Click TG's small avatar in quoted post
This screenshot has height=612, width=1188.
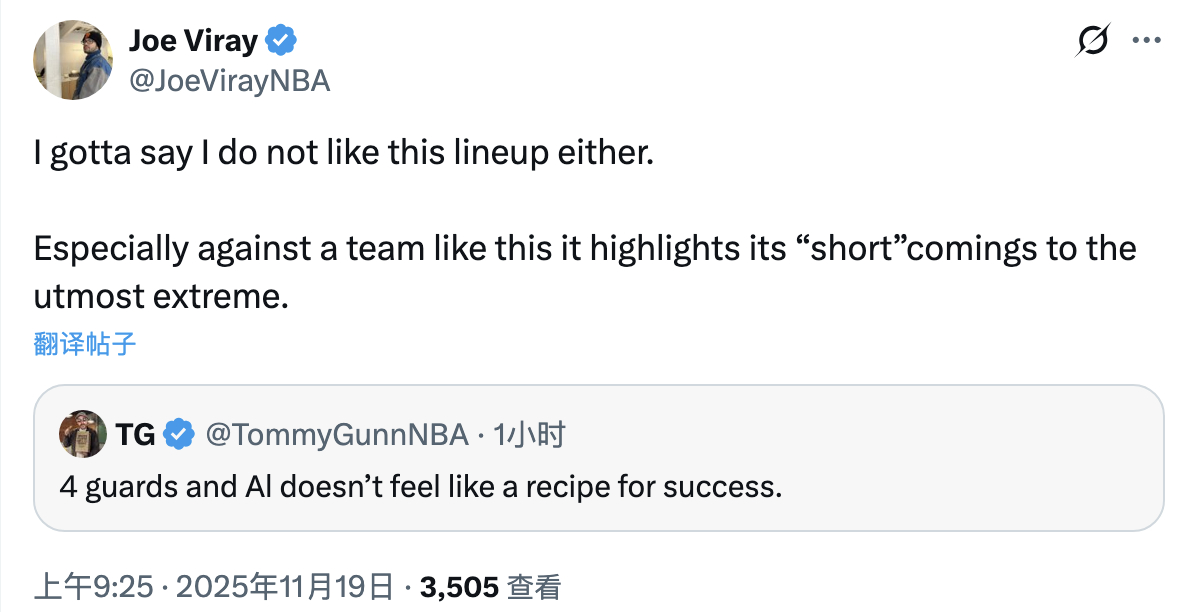[x=83, y=434]
